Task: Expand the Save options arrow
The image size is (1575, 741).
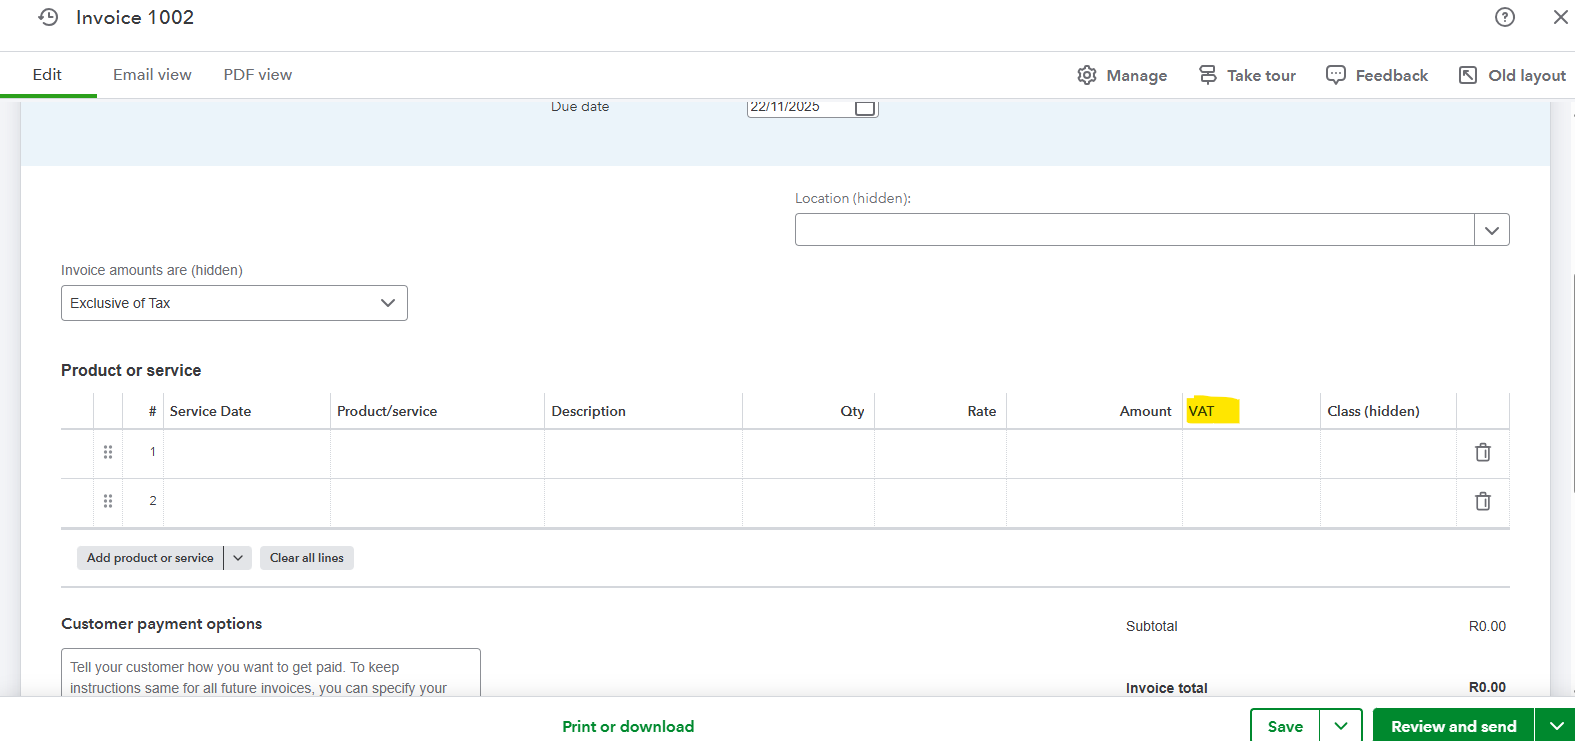Action: (x=1341, y=726)
